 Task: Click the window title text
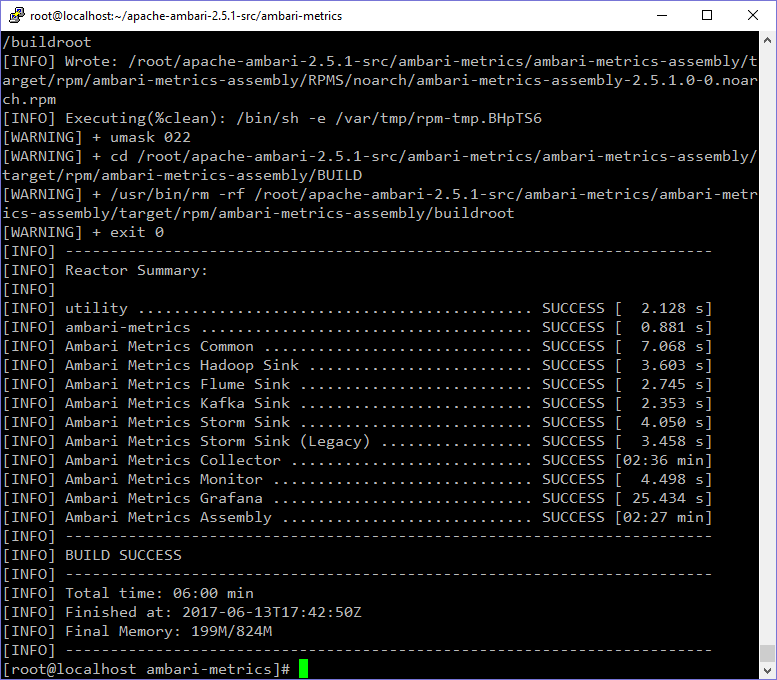pos(186,16)
